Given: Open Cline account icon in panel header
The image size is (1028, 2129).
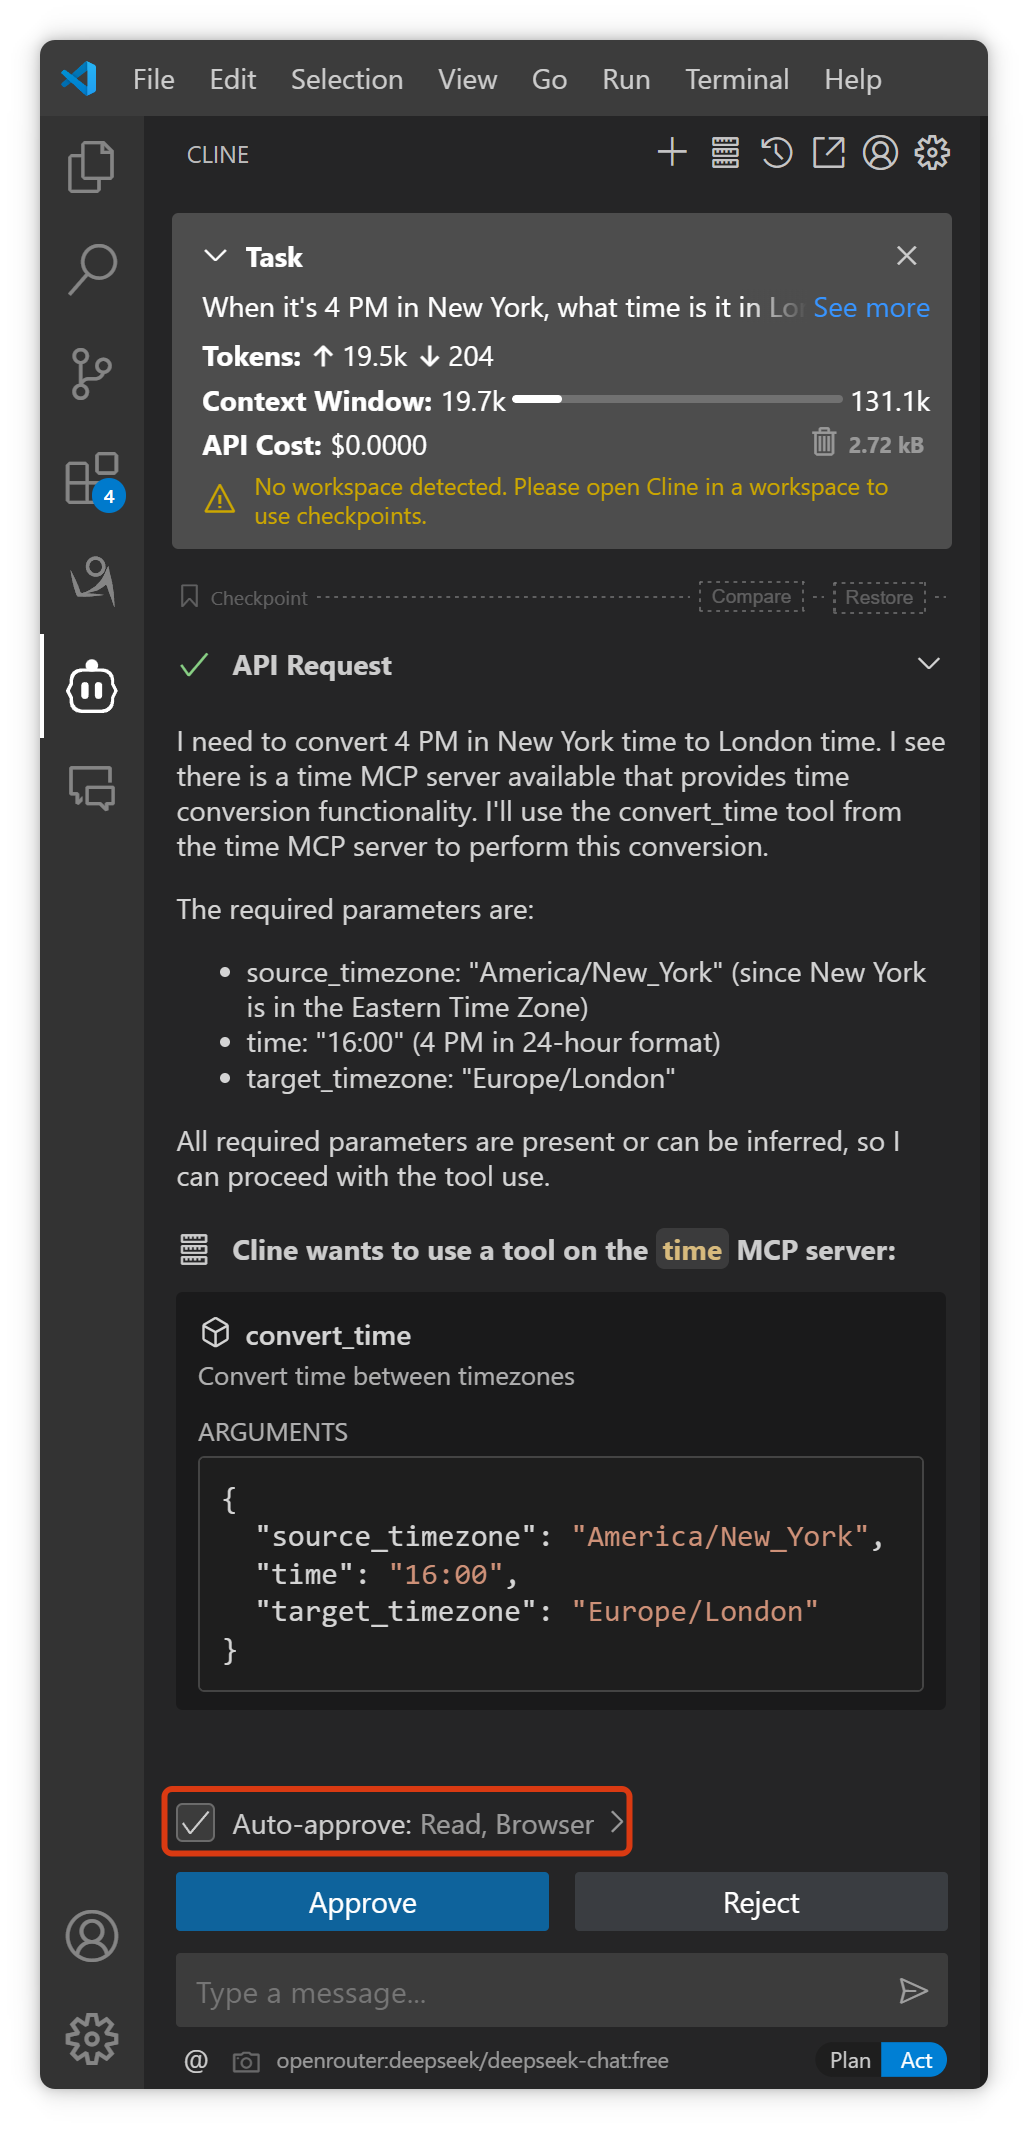Looking at the screenshot, I should click(x=880, y=153).
